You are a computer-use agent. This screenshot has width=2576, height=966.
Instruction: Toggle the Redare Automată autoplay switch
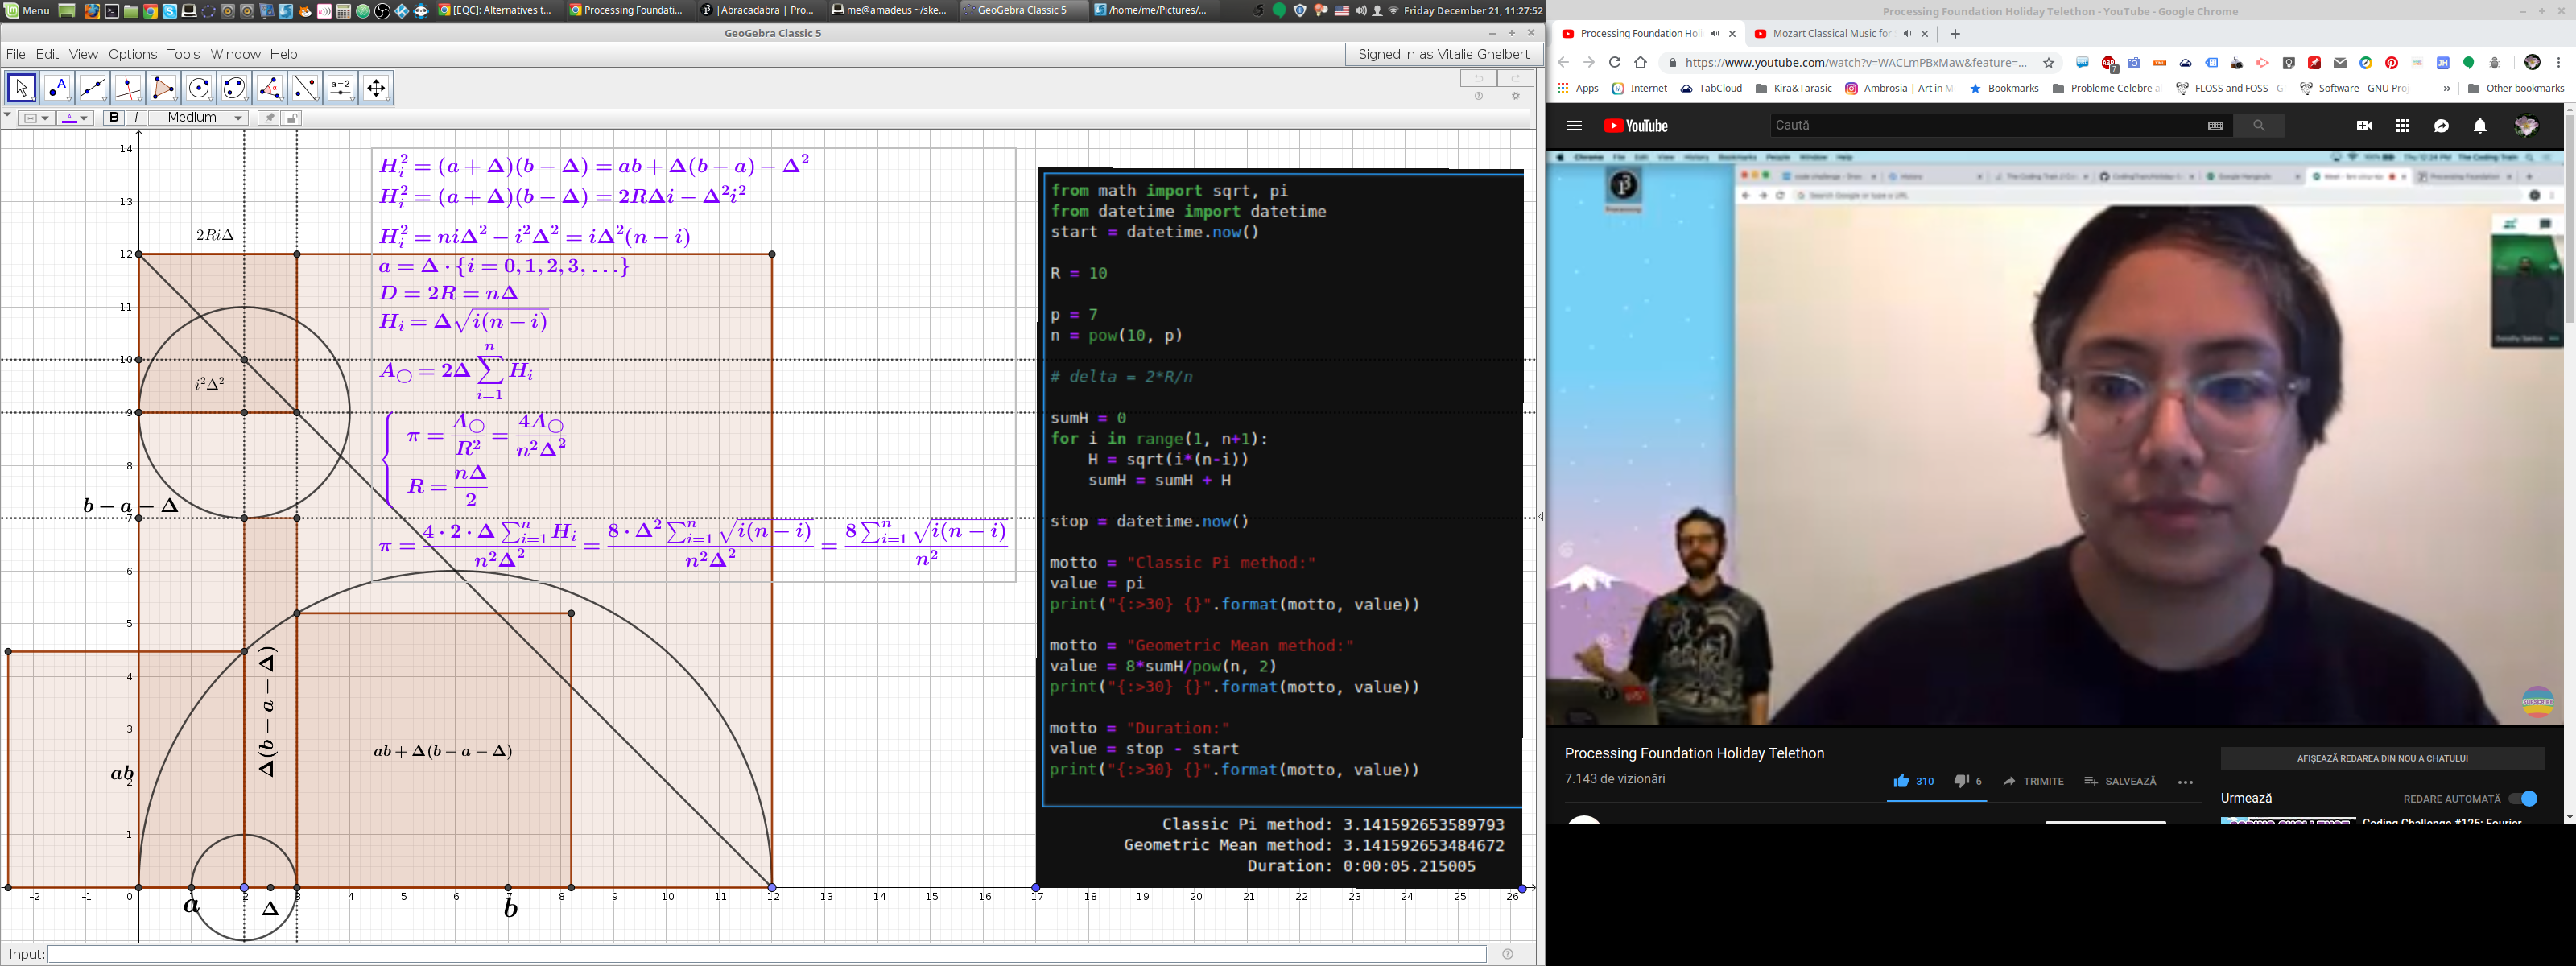point(2524,799)
